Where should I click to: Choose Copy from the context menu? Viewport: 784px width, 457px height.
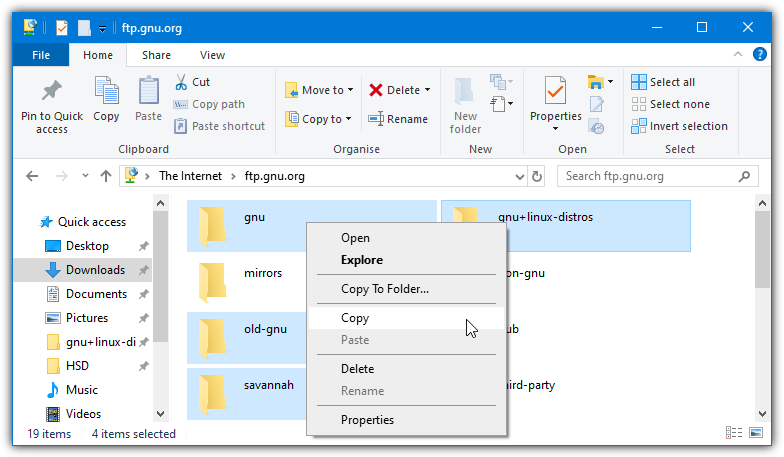406,318
